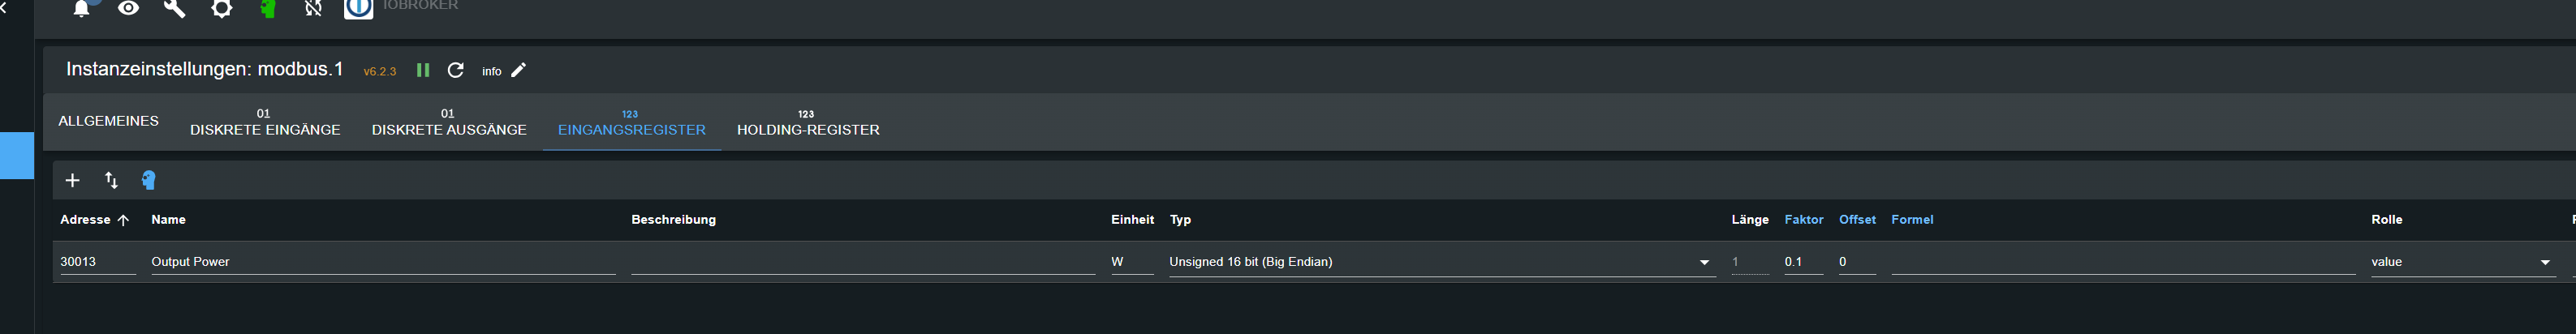Click the Name field containing Output Power

coord(382,262)
